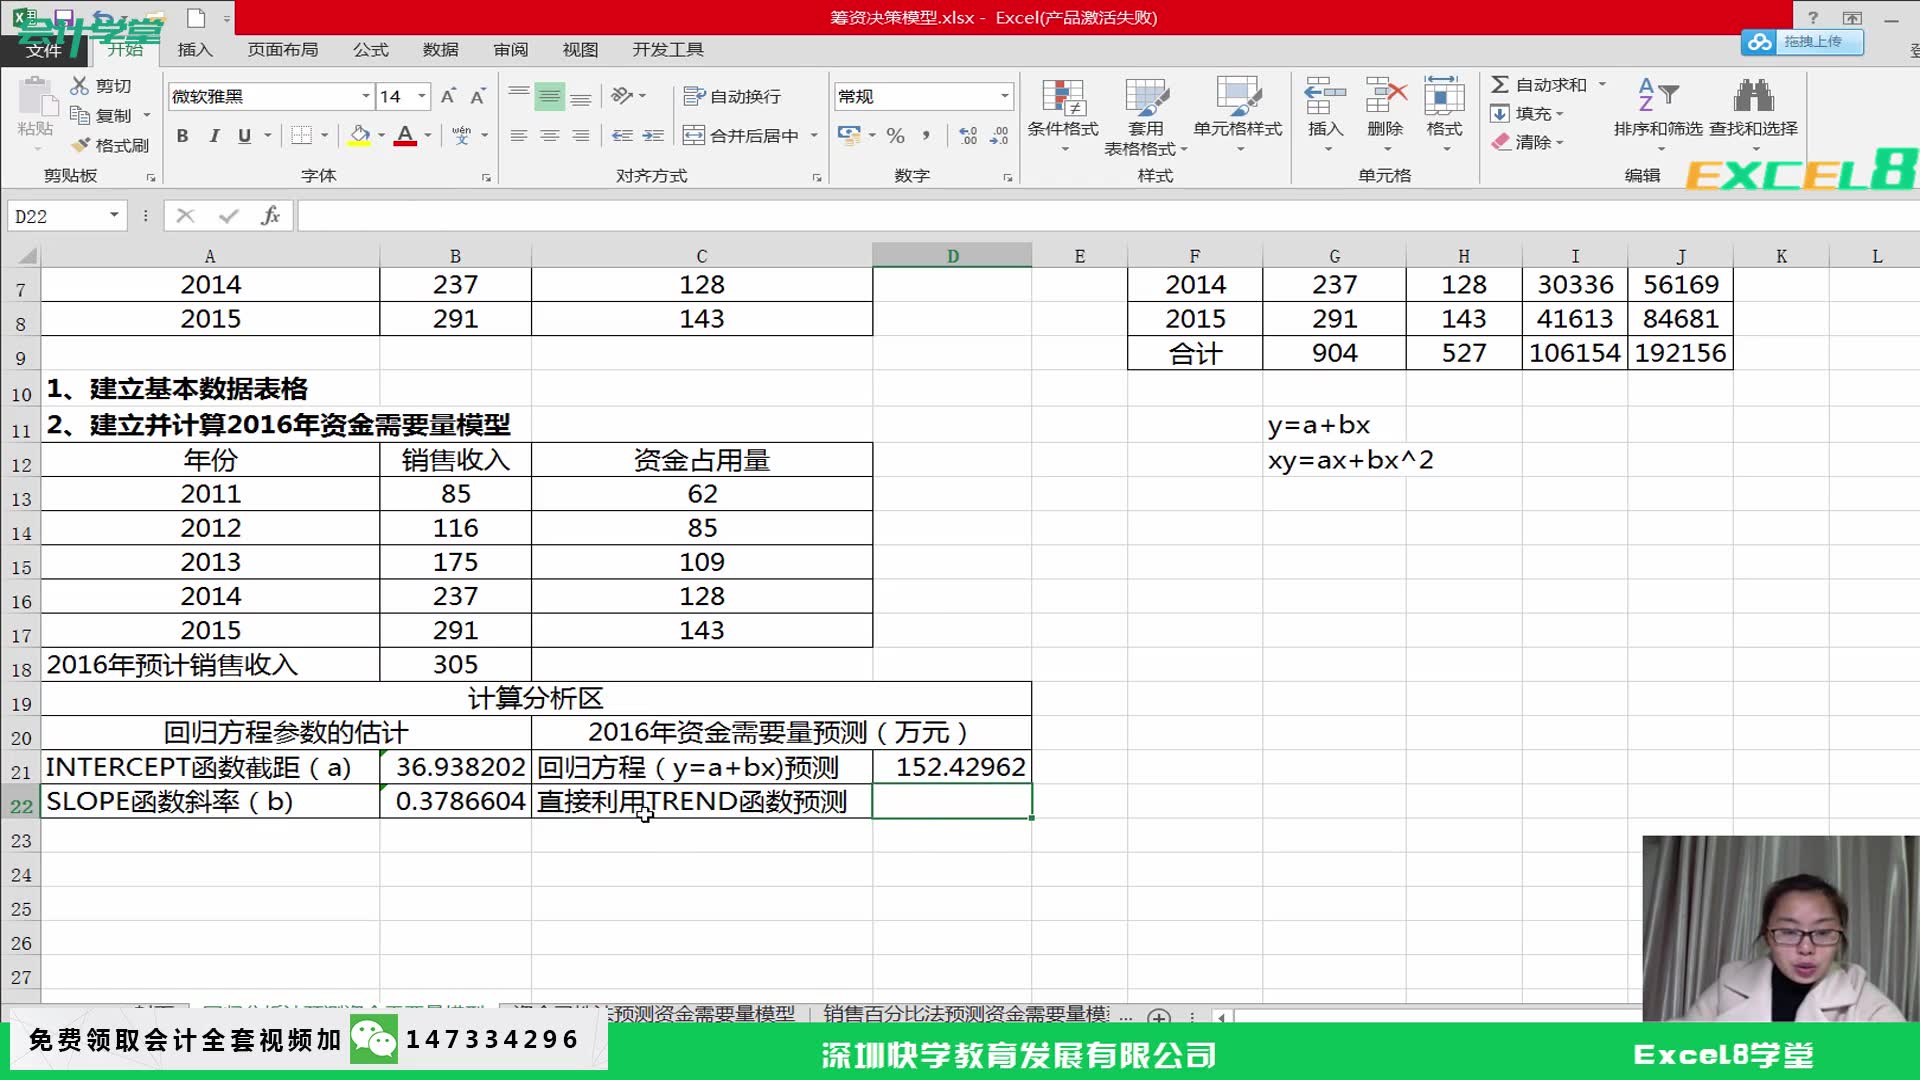Toggle bold formatting for the selection
The height and width of the screenshot is (1080, 1920).
tap(182, 136)
